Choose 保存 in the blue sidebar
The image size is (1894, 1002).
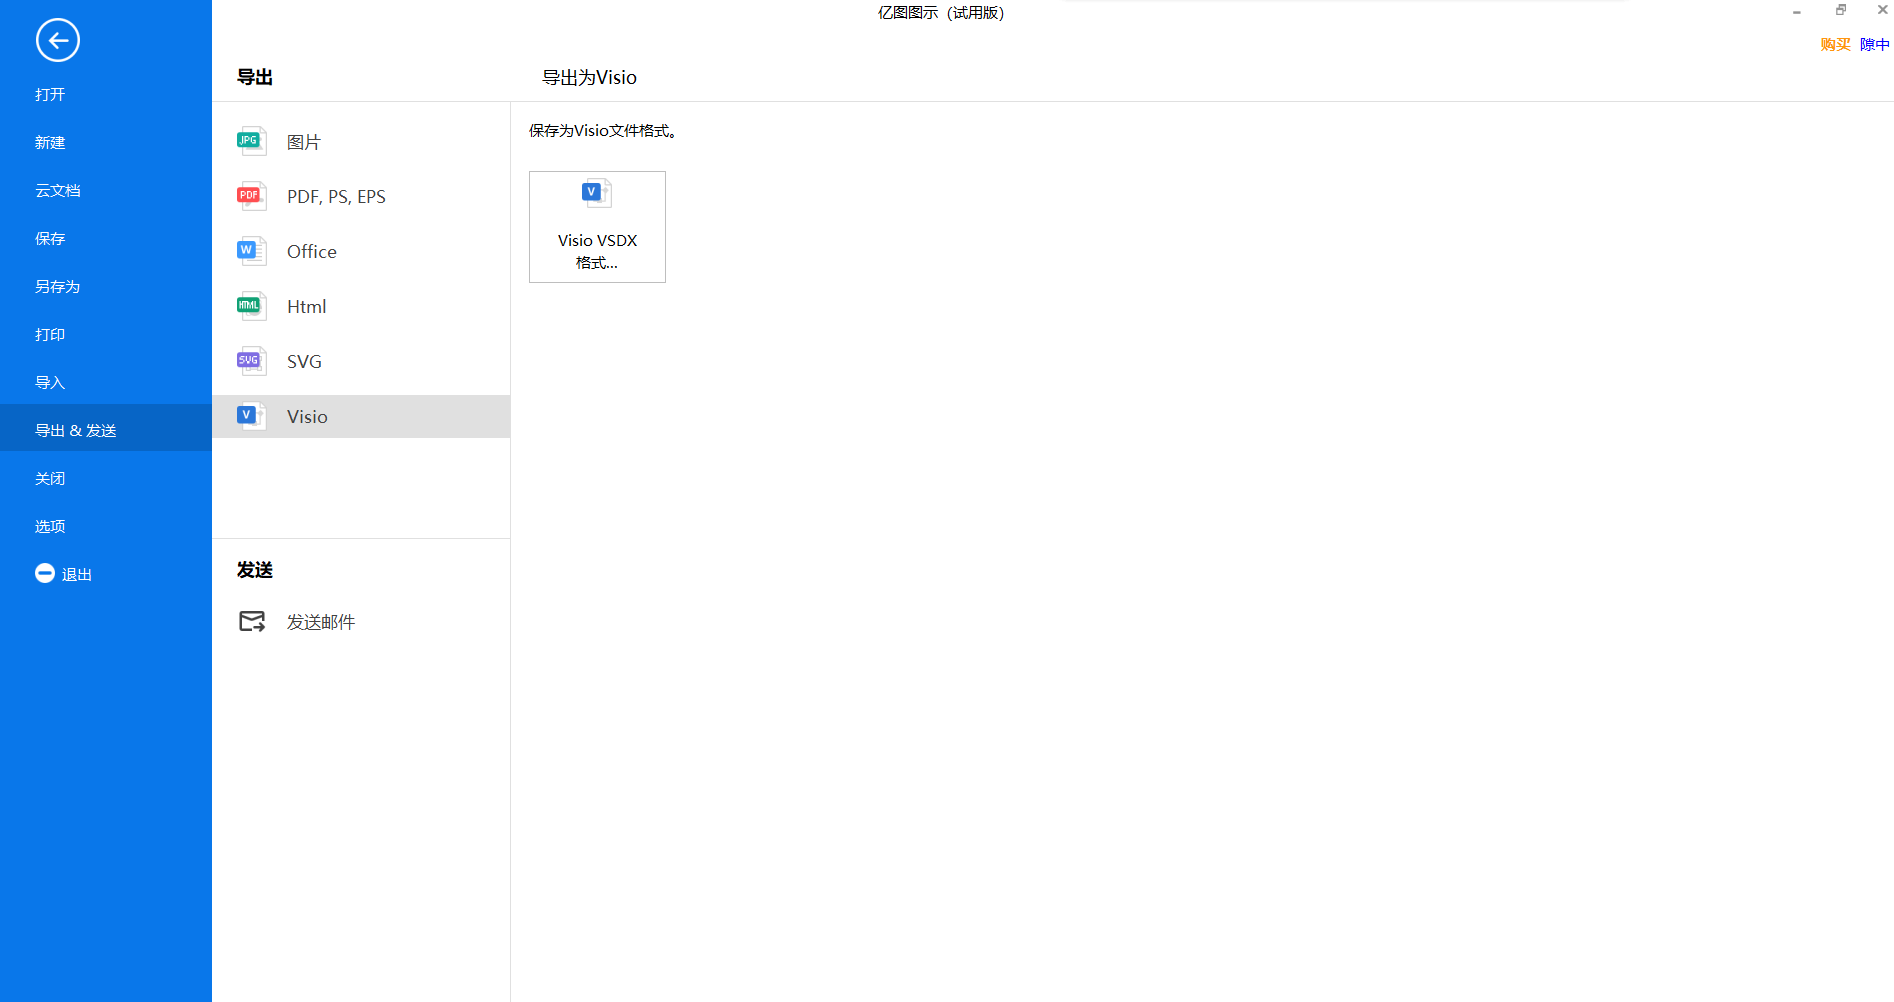[50, 239]
